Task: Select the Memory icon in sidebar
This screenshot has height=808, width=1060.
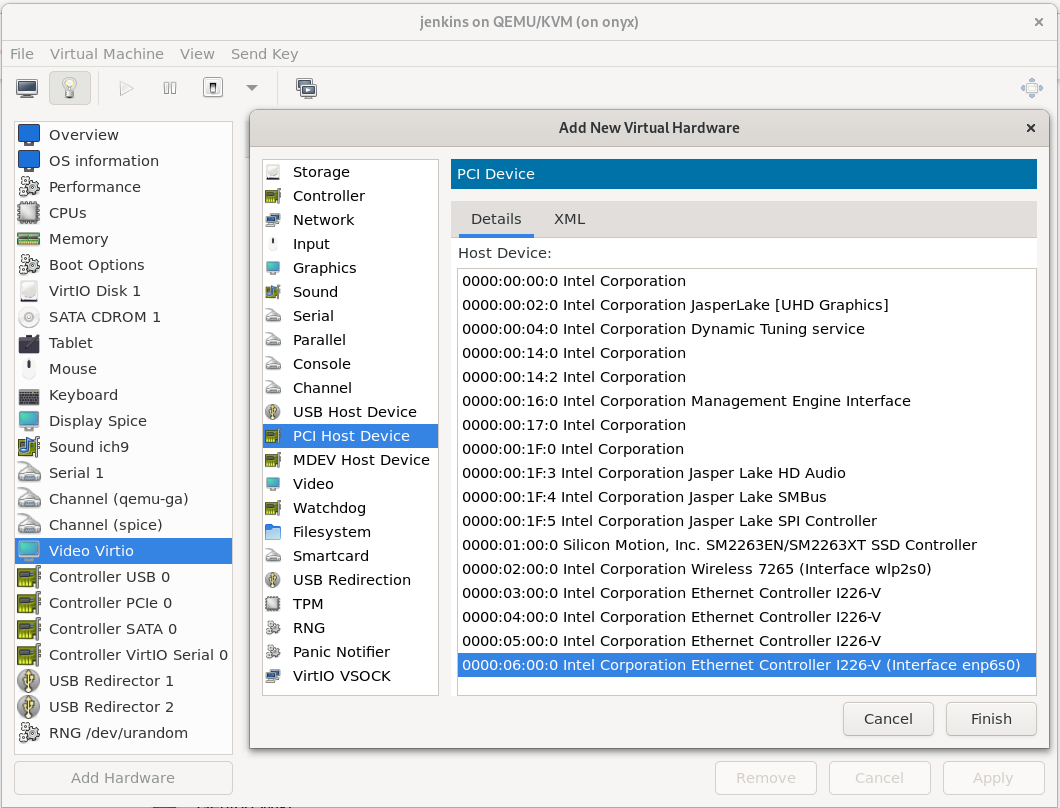Action: [x=28, y=239]
